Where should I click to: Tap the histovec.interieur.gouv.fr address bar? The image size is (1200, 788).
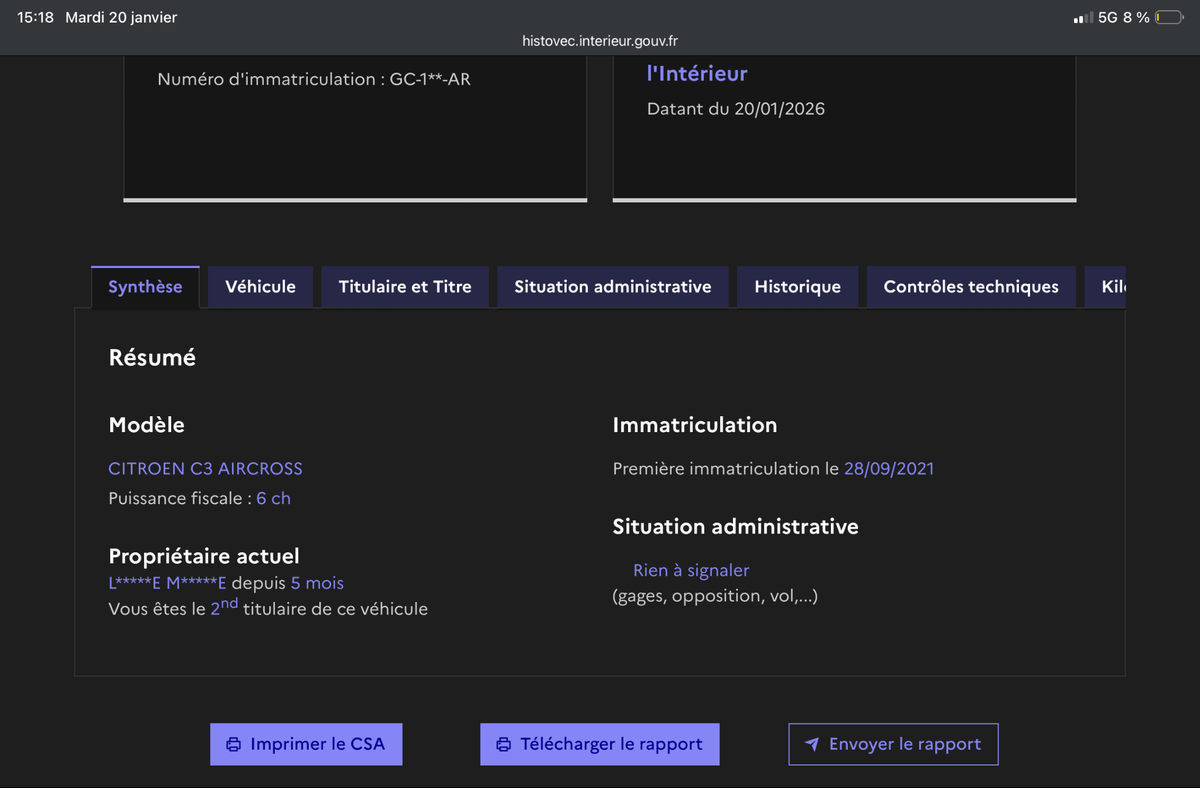[600, 41]
